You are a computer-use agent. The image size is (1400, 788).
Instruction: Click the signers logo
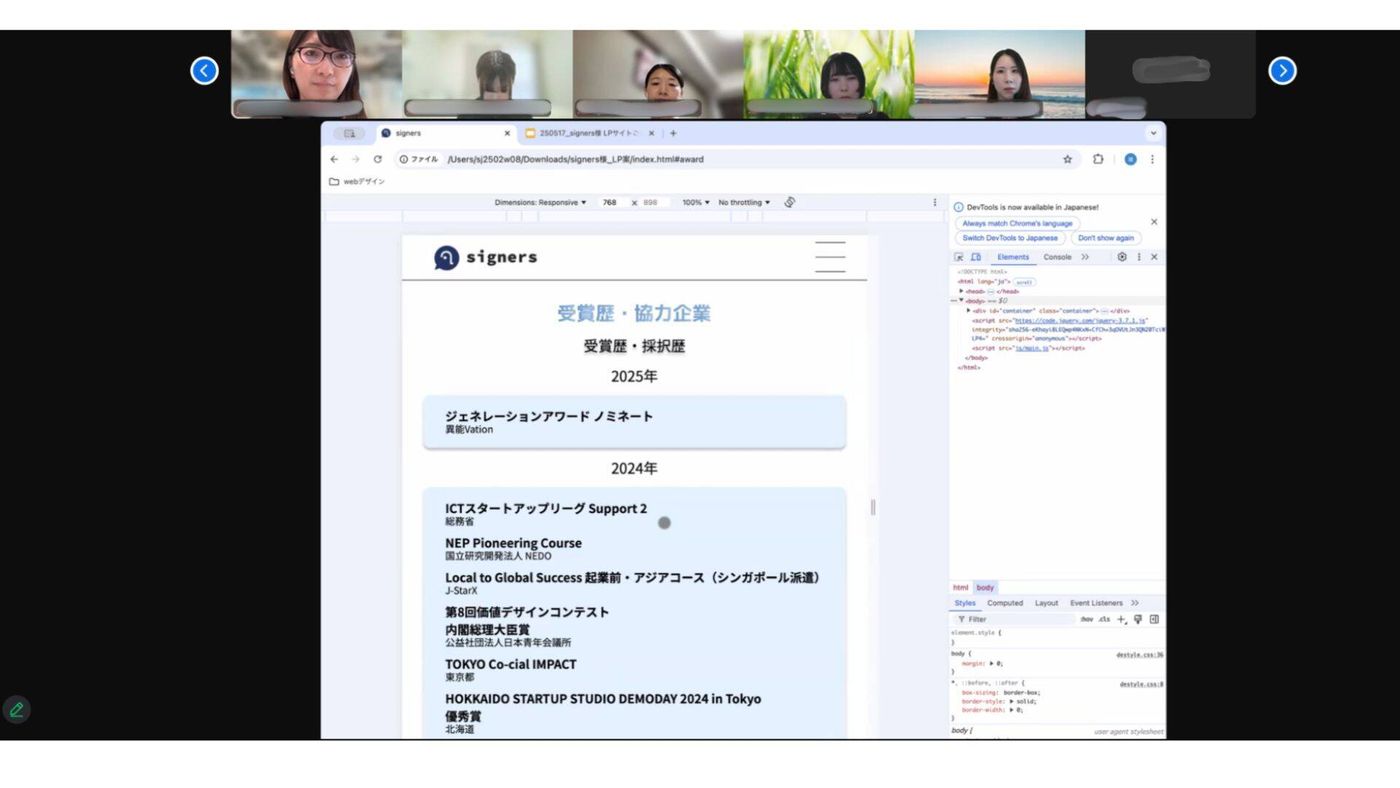coord(486,258)
